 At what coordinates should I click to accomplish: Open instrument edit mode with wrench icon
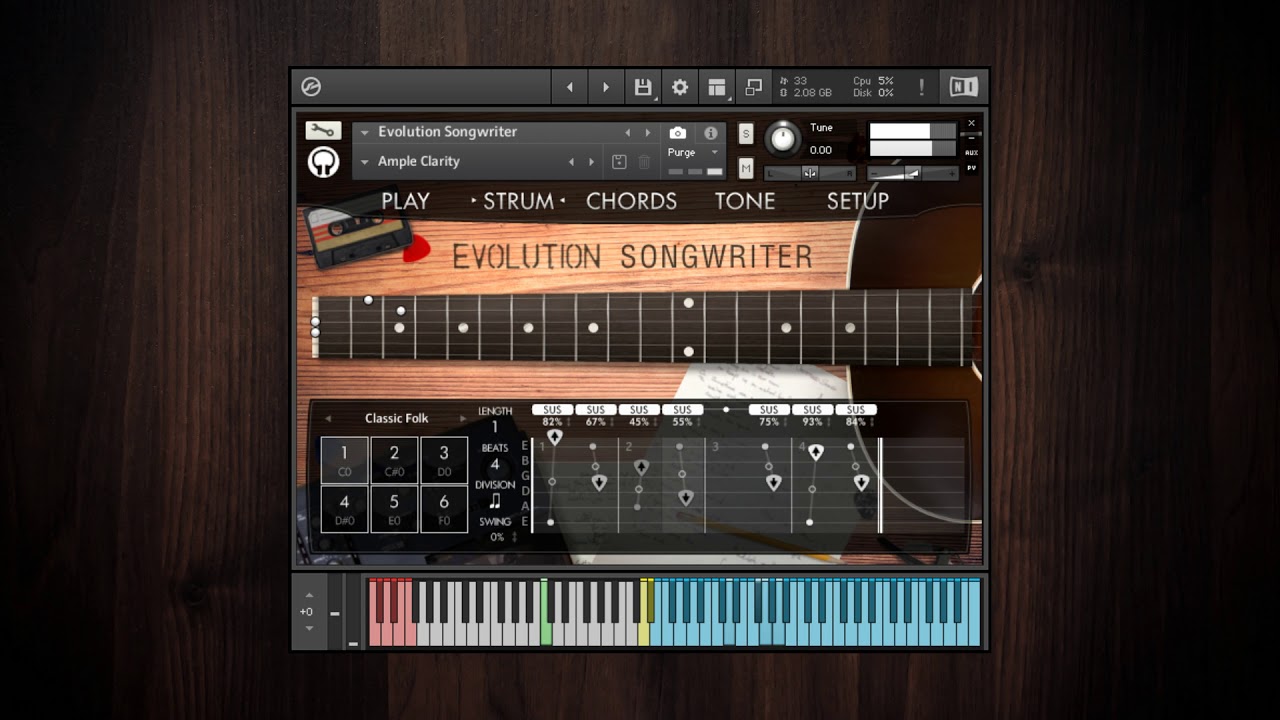pyautogui.click(x=323, y=131)
